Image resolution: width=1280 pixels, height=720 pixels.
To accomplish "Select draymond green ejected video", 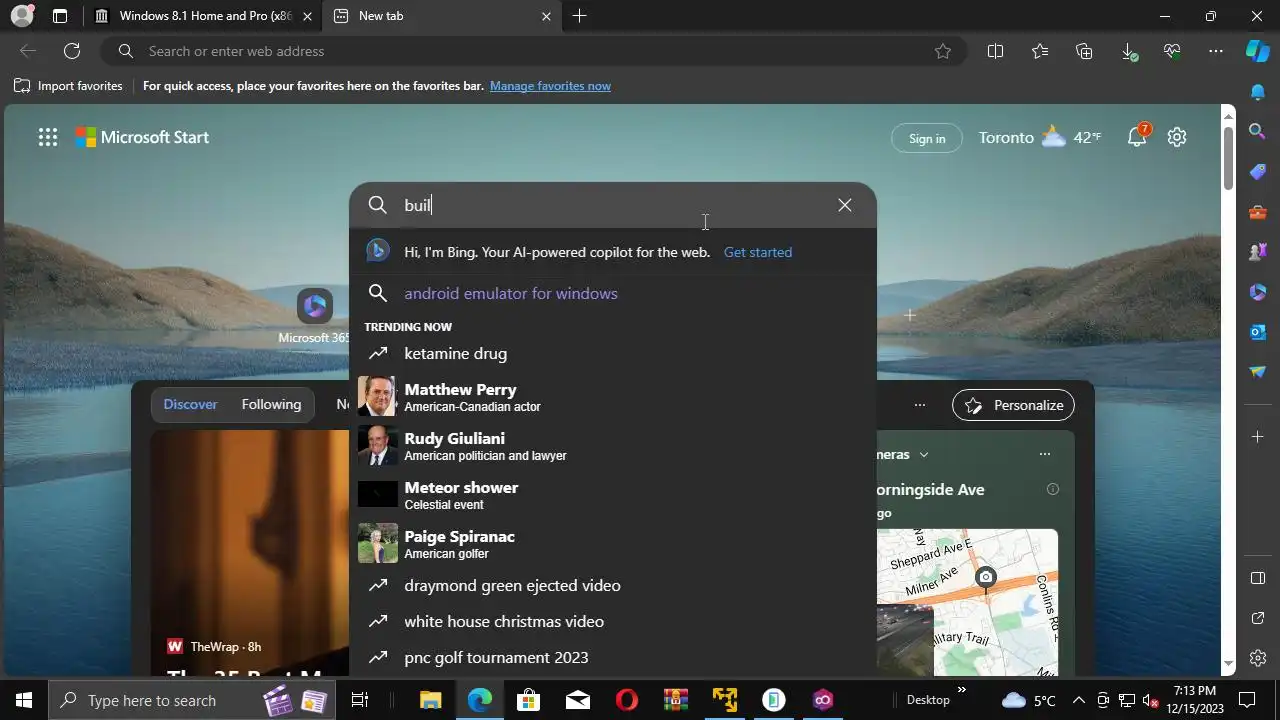I will click(612, 585).
